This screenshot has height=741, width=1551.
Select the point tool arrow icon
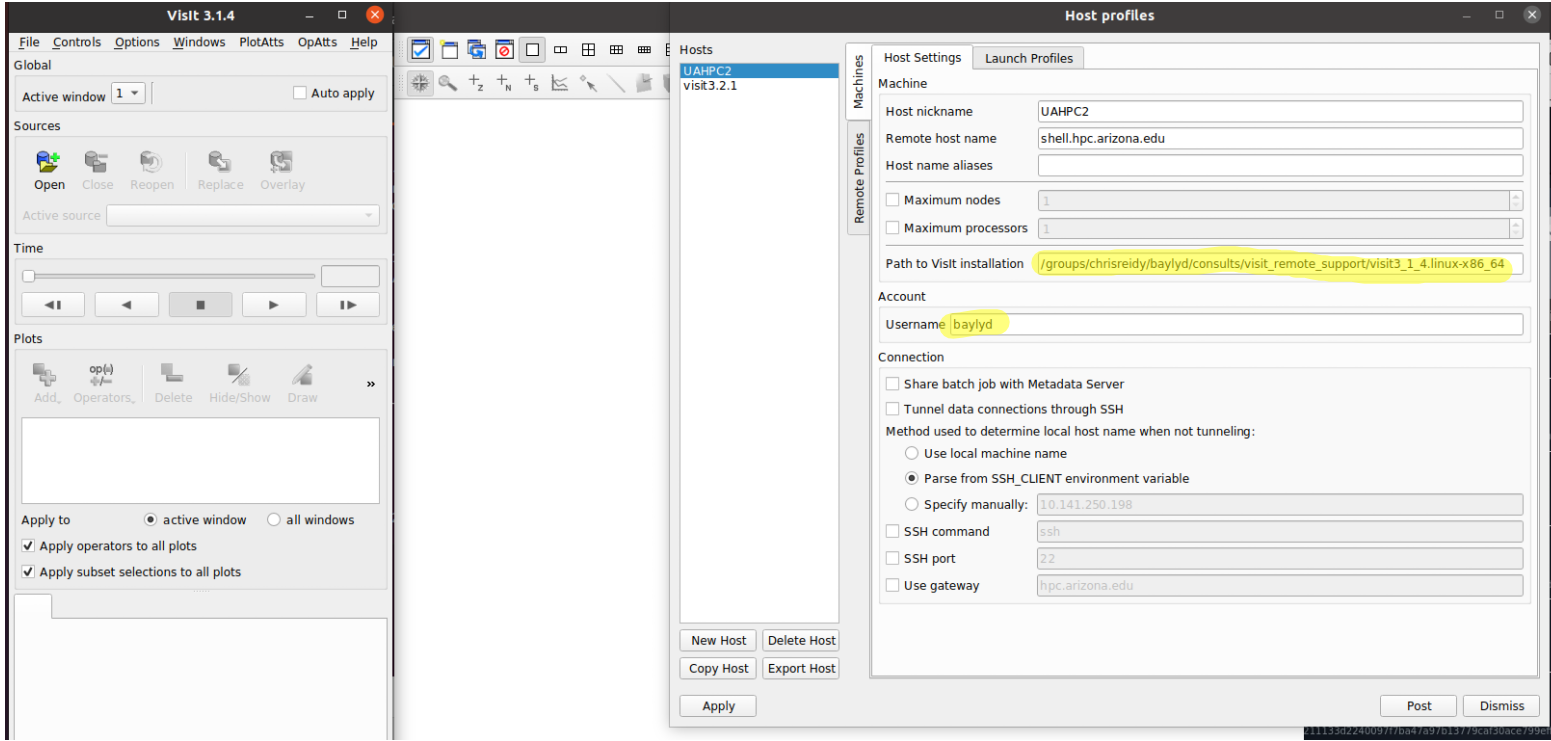[589, 85]
